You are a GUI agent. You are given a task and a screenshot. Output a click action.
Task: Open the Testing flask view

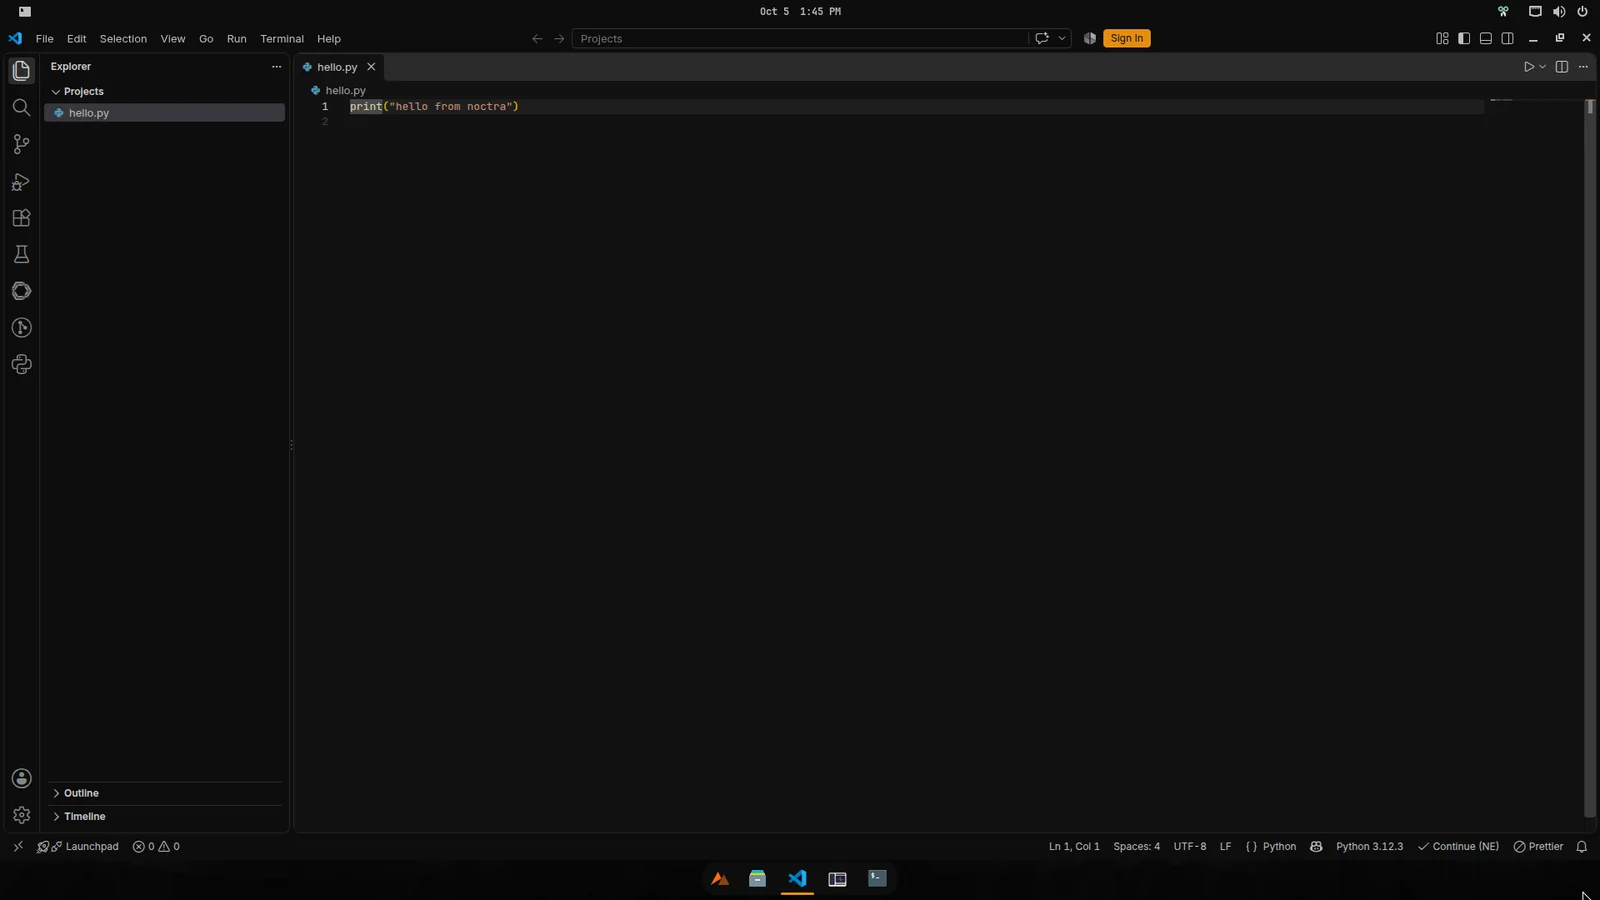[x=21, y=255]
